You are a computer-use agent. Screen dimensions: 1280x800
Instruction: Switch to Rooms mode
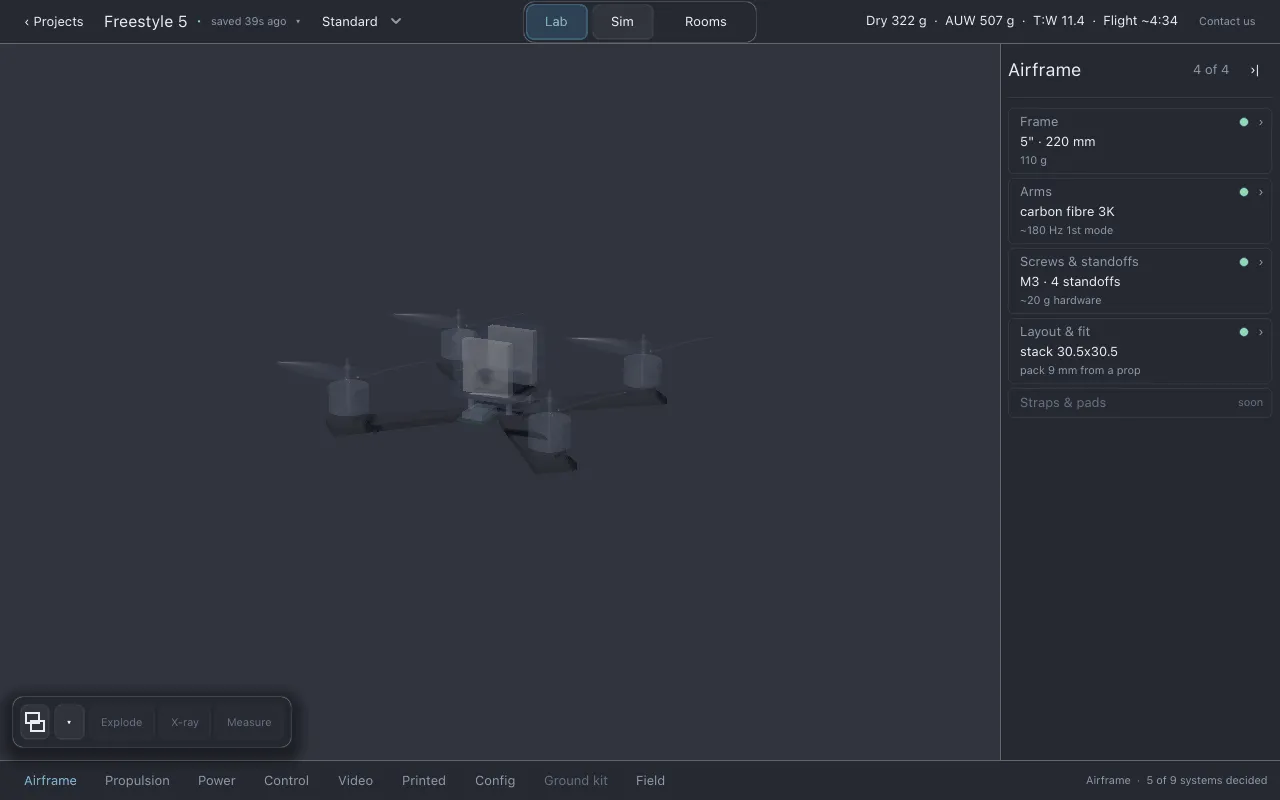coord(706,22)
